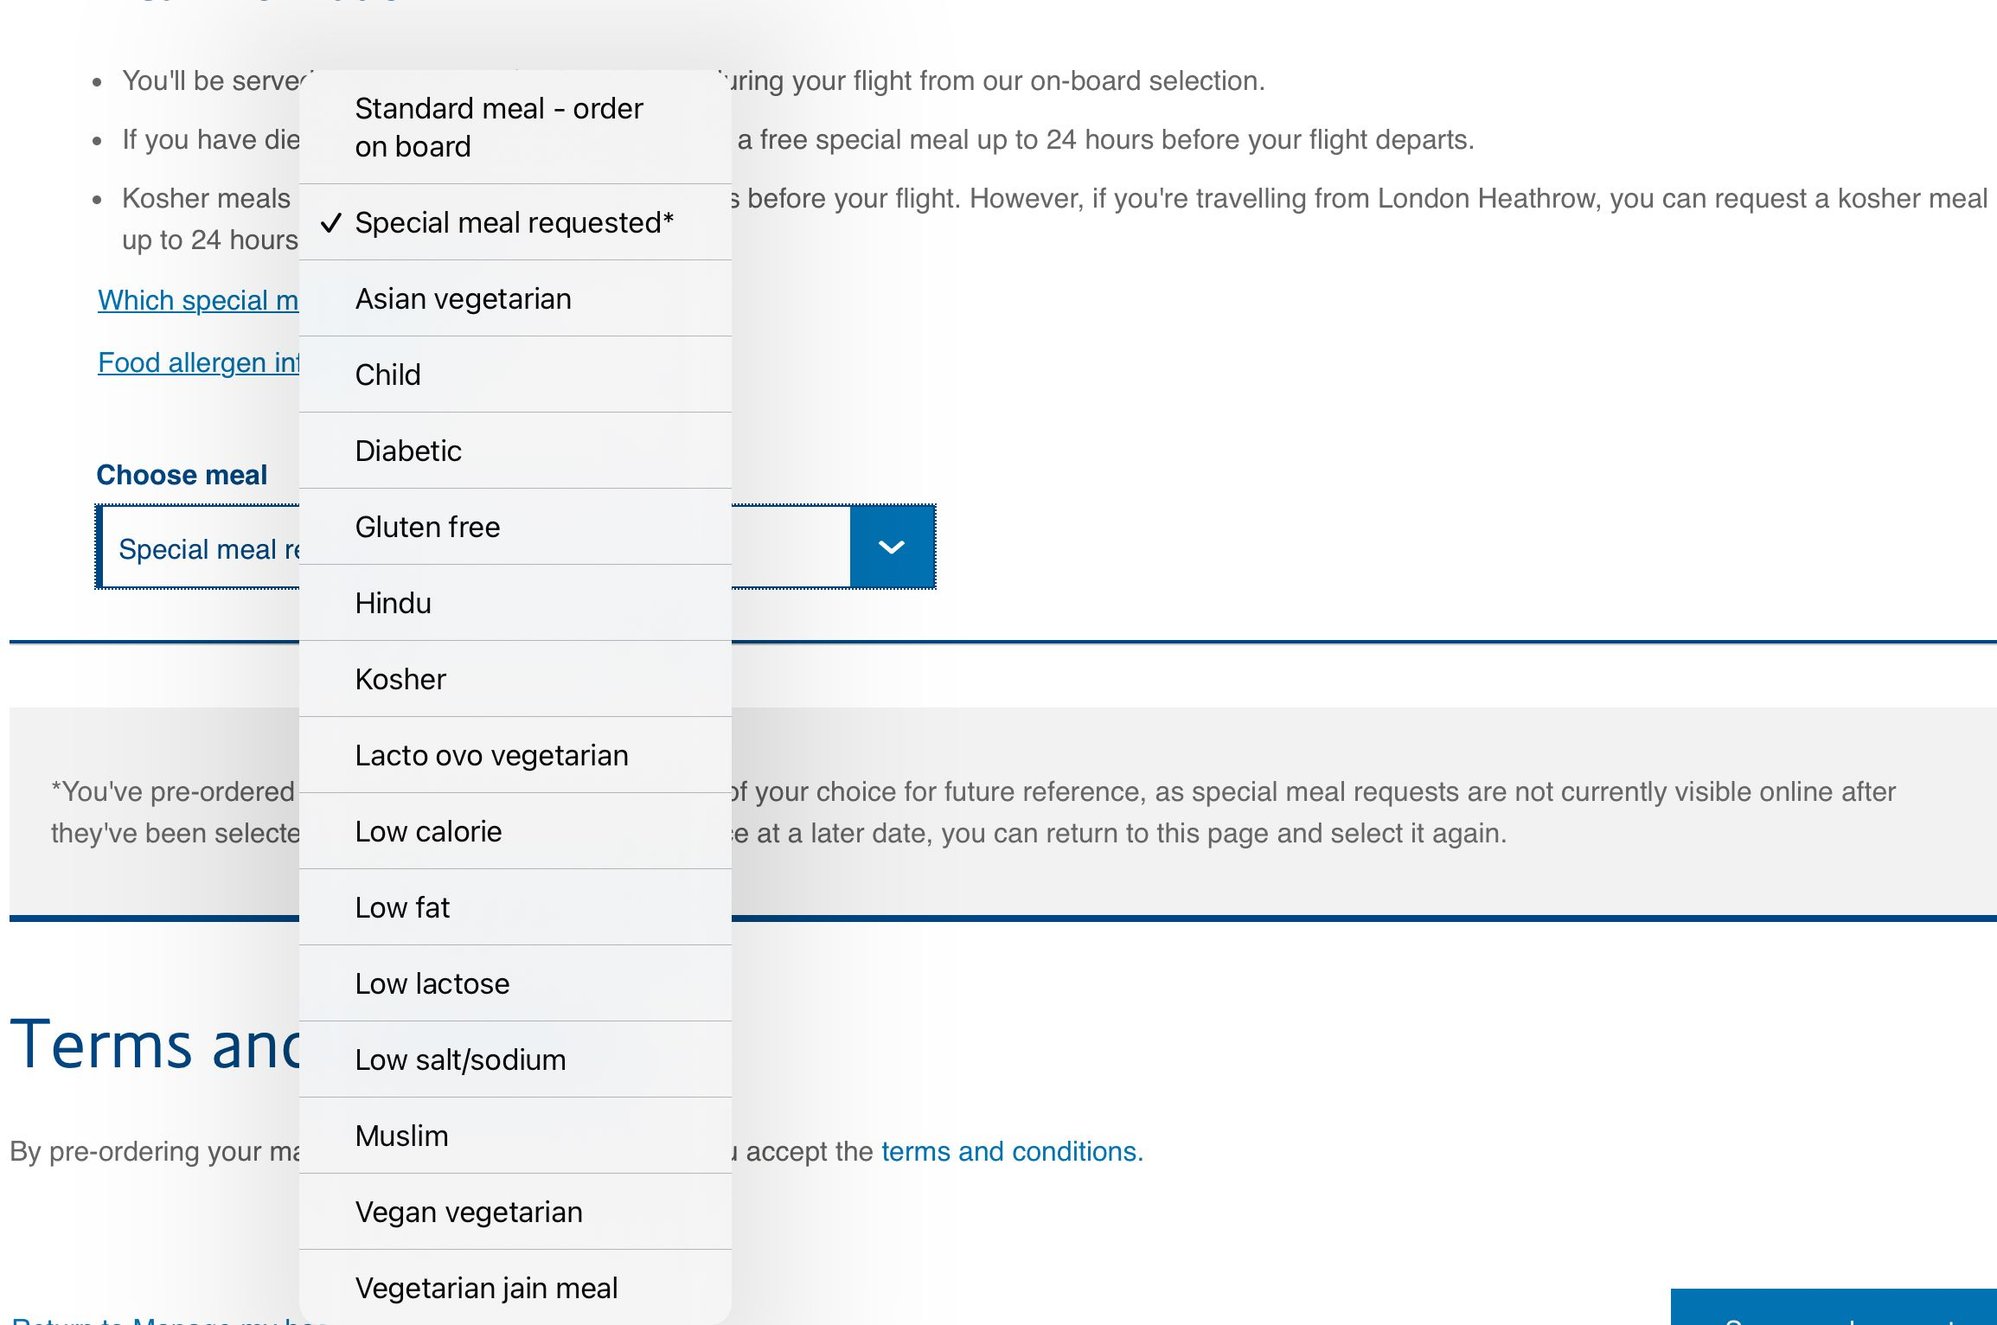Select Low fat meal option
This screenshot has width=1997, height=1325.
point(402,907)
